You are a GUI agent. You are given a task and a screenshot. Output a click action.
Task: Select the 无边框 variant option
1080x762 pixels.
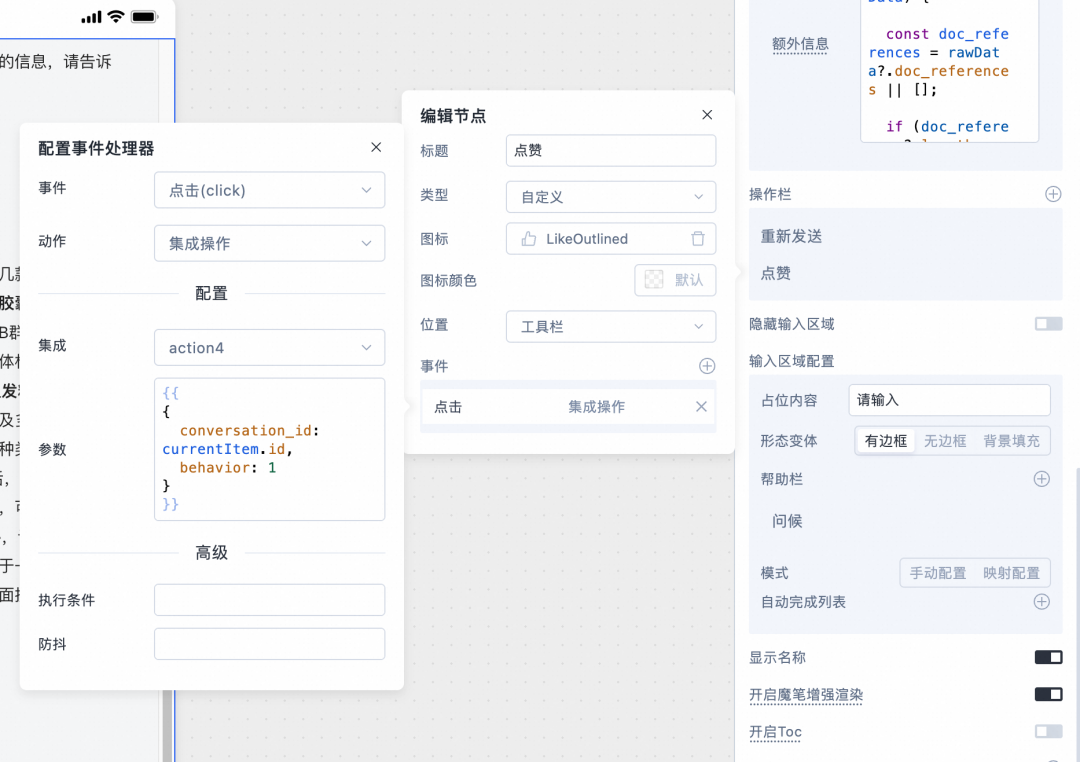pos(944,440)
